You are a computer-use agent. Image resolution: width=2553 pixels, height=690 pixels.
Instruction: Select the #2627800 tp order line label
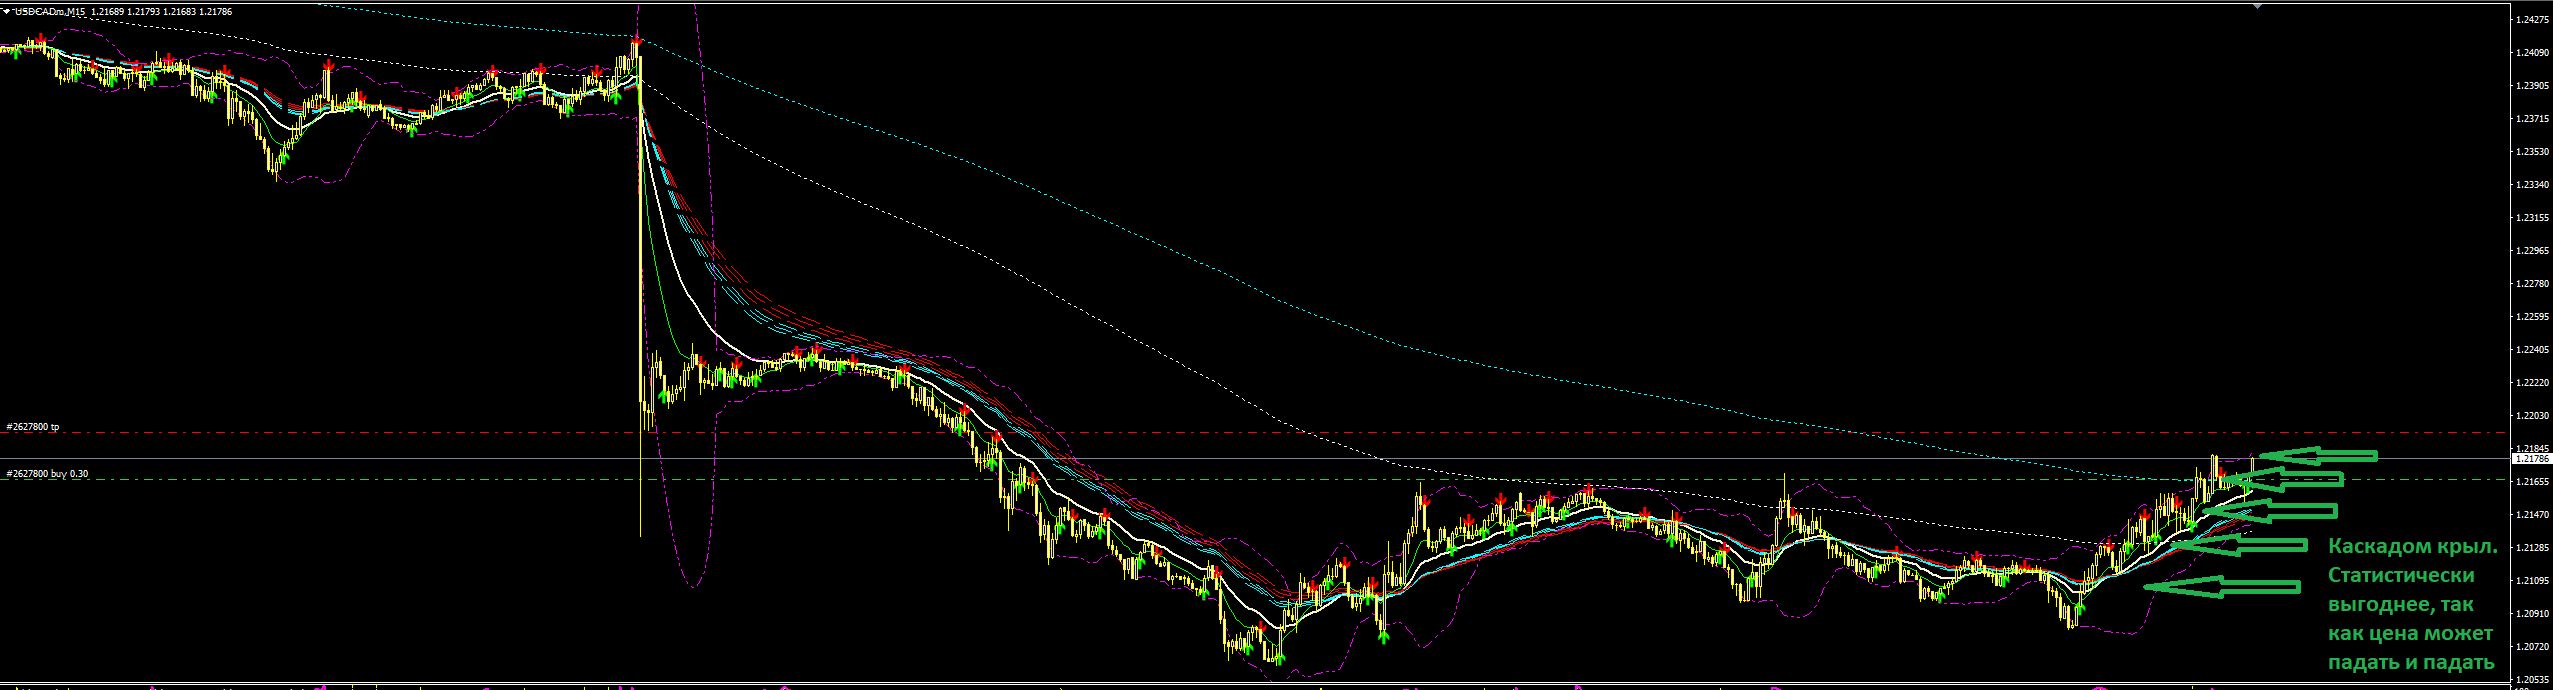33,426
